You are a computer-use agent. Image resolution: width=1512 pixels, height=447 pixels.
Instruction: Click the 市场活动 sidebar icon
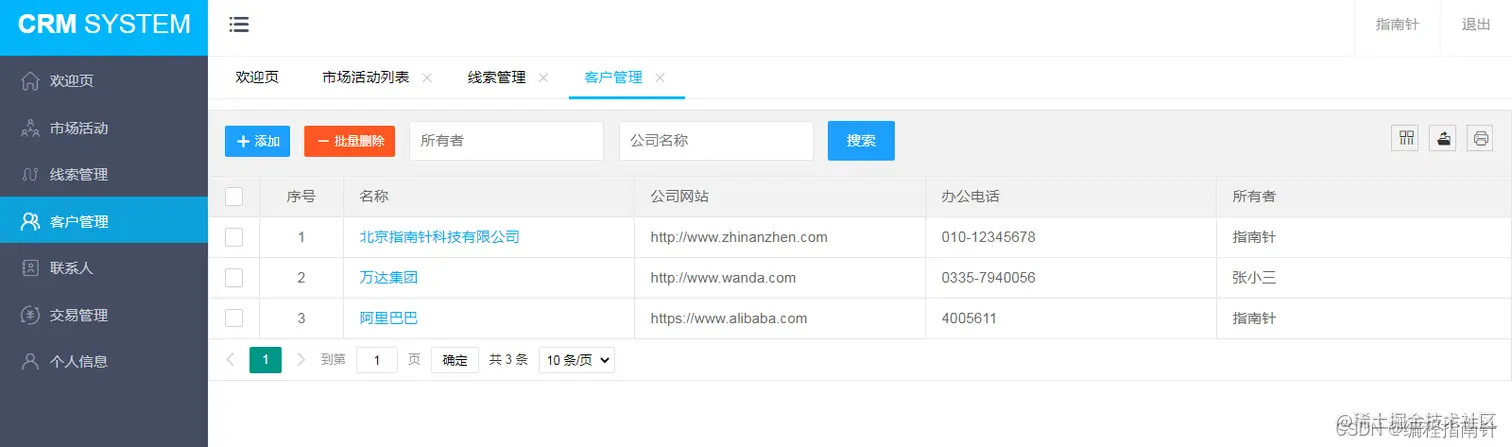31,128
